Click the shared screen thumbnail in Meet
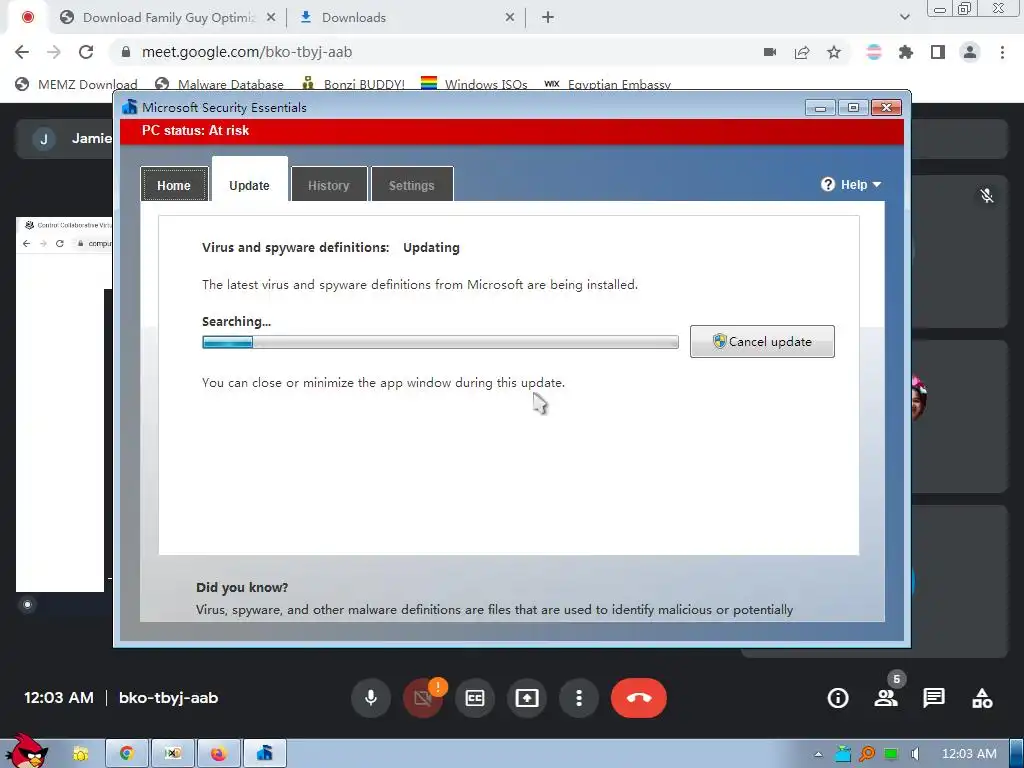Screen dimensions: 1024x768 click(x=64, y=404)
